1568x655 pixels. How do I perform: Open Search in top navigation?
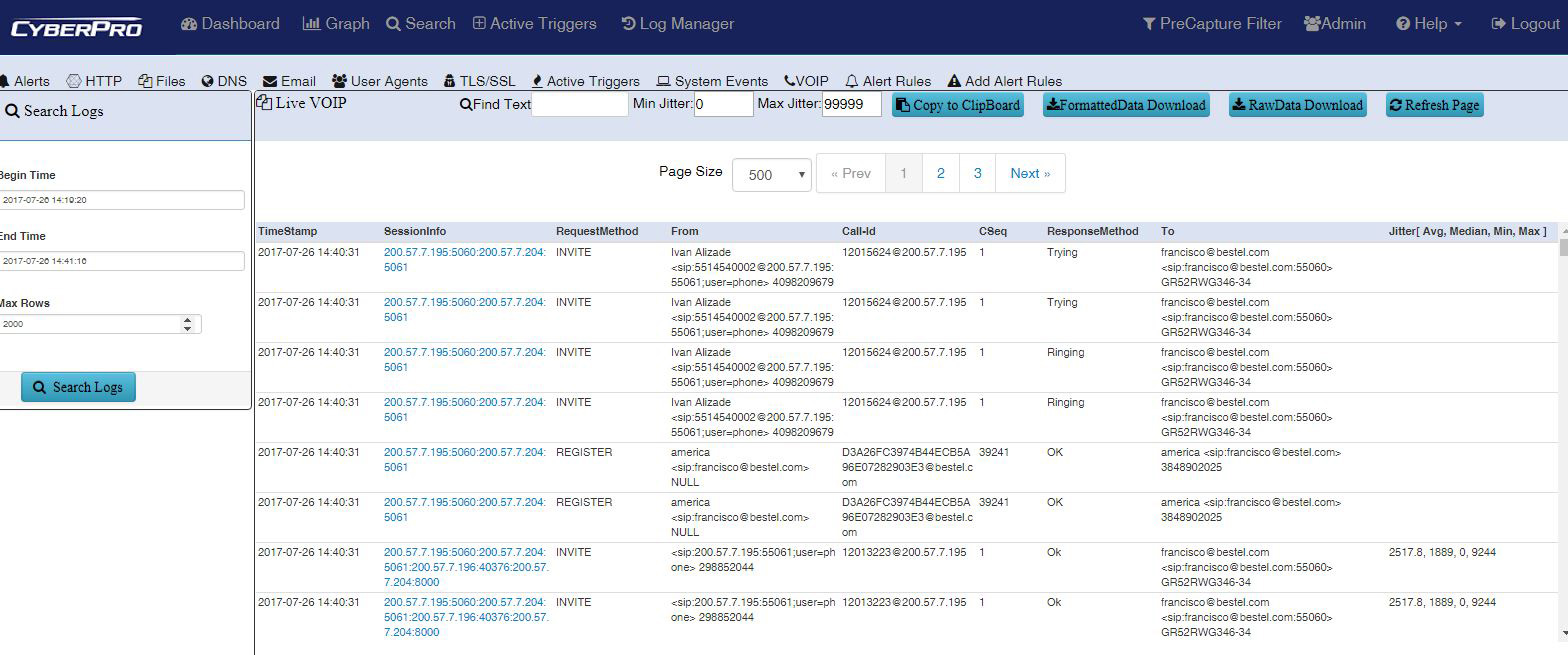click(x=421, y=23)
